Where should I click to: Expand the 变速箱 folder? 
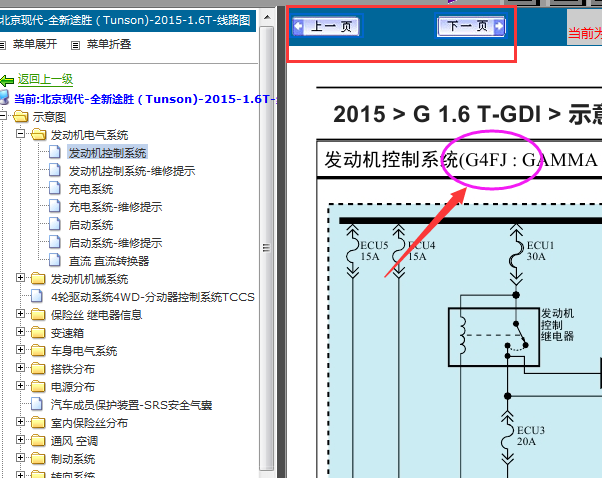click(x=20, y=332)
